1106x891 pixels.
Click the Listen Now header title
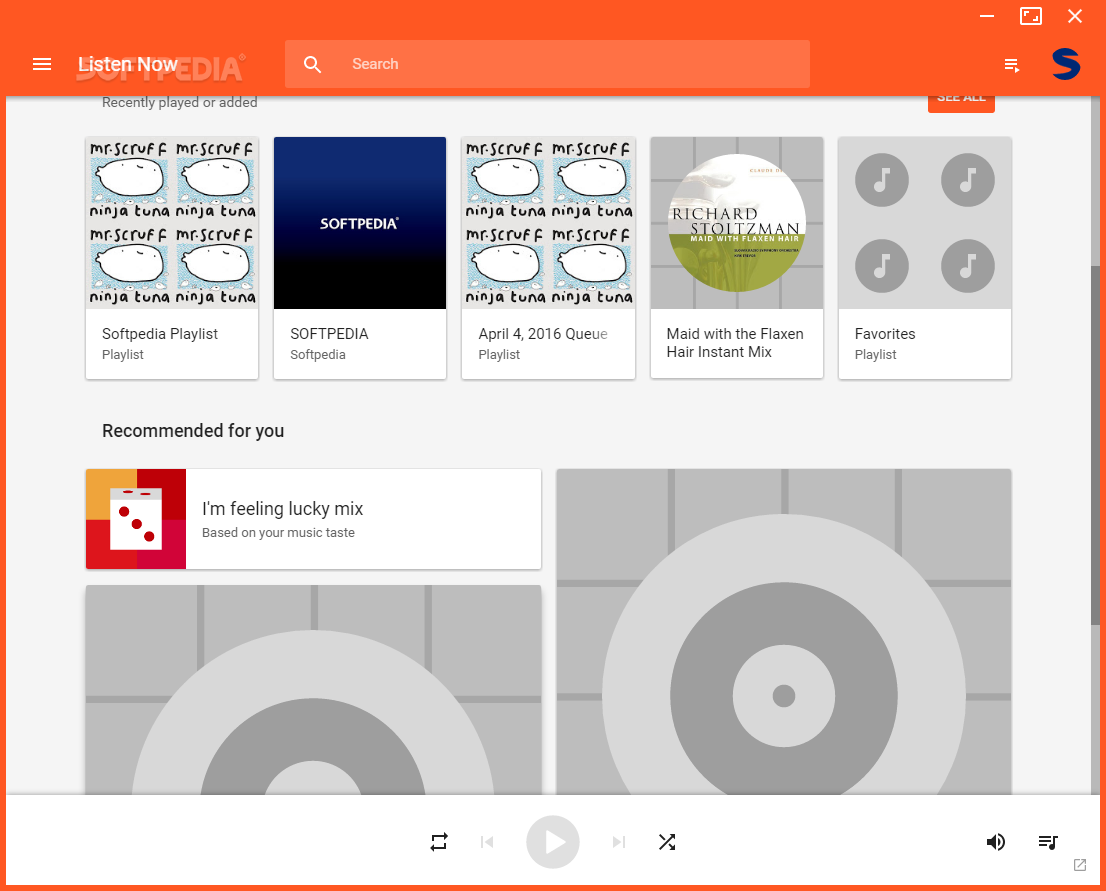tap(128, 64)
